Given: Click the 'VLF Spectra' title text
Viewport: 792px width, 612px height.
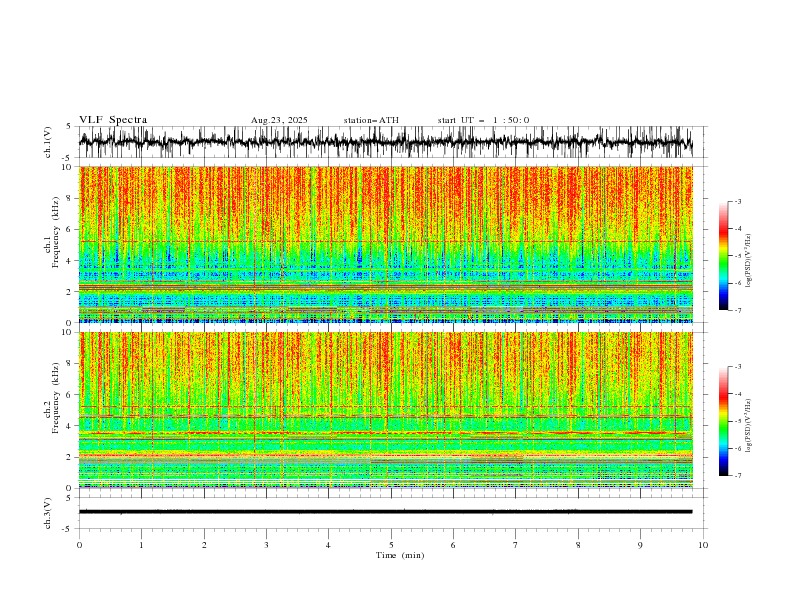Looking at the screenshot, I should coord(113,120).
